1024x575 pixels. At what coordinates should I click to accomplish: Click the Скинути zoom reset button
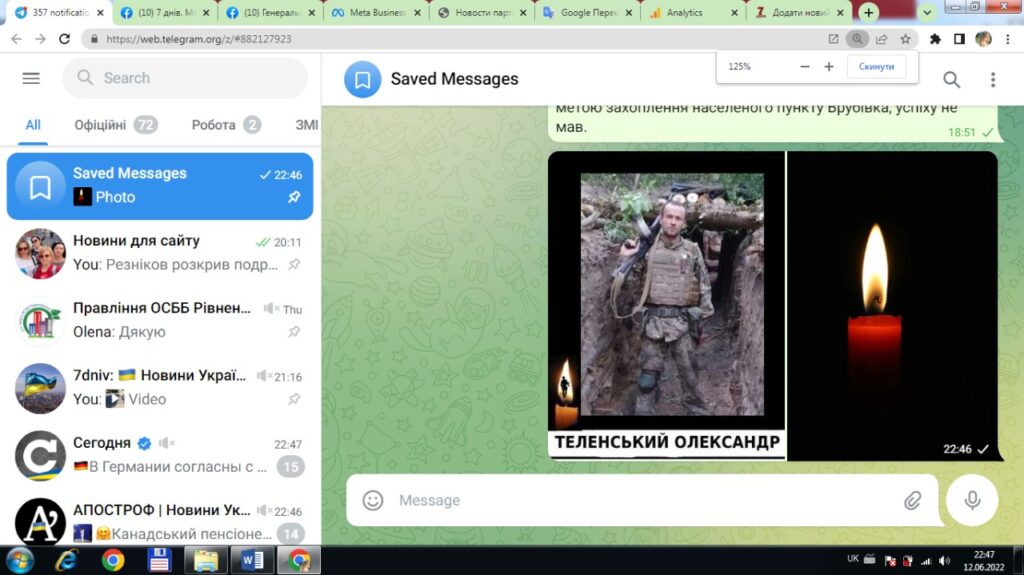click(876, 67)
